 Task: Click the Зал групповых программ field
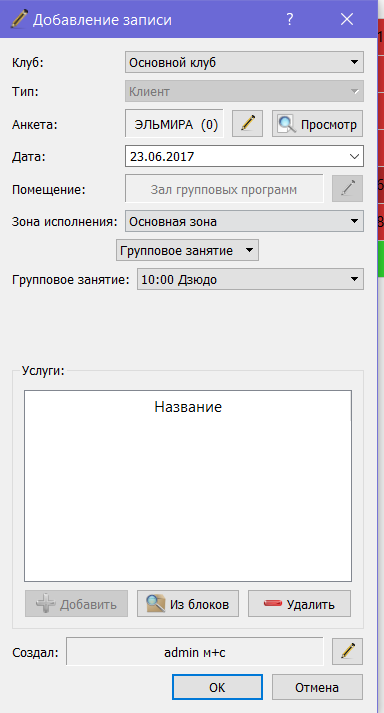tap(224, 188)
